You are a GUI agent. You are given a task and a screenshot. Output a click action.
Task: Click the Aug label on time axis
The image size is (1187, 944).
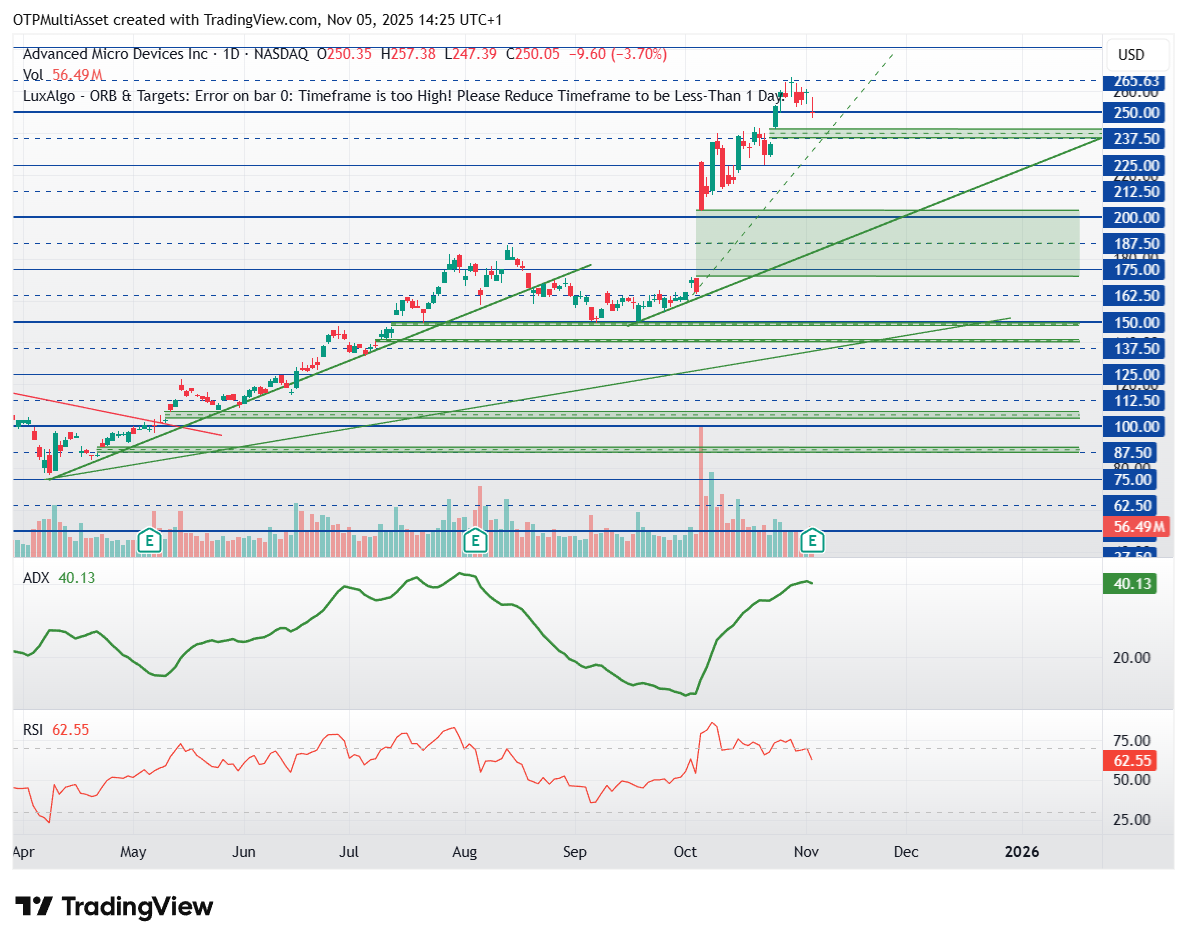tap(464, 852)
